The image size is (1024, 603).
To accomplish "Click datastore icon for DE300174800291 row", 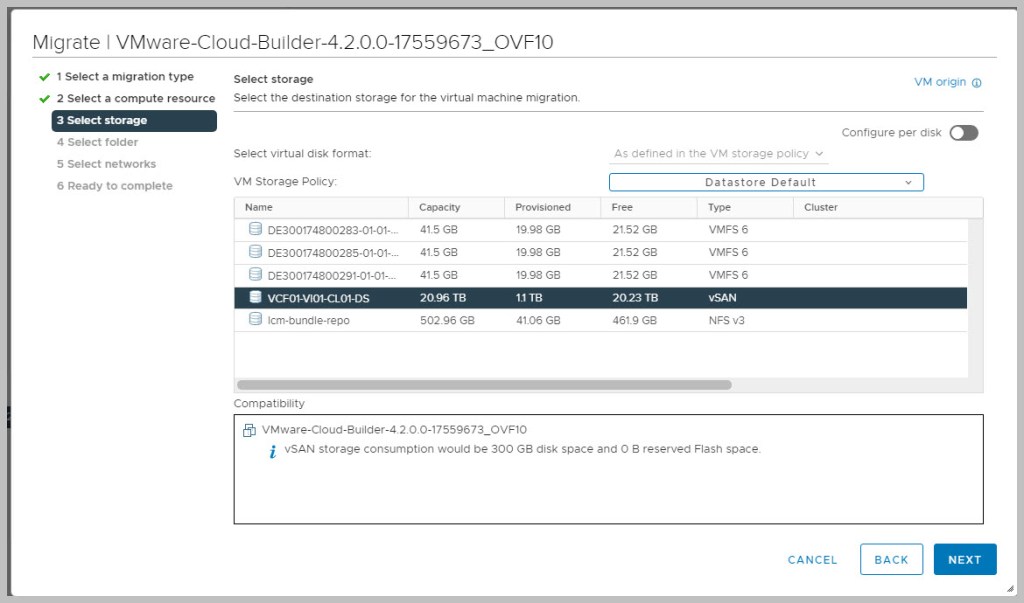I will coord(255,275).
